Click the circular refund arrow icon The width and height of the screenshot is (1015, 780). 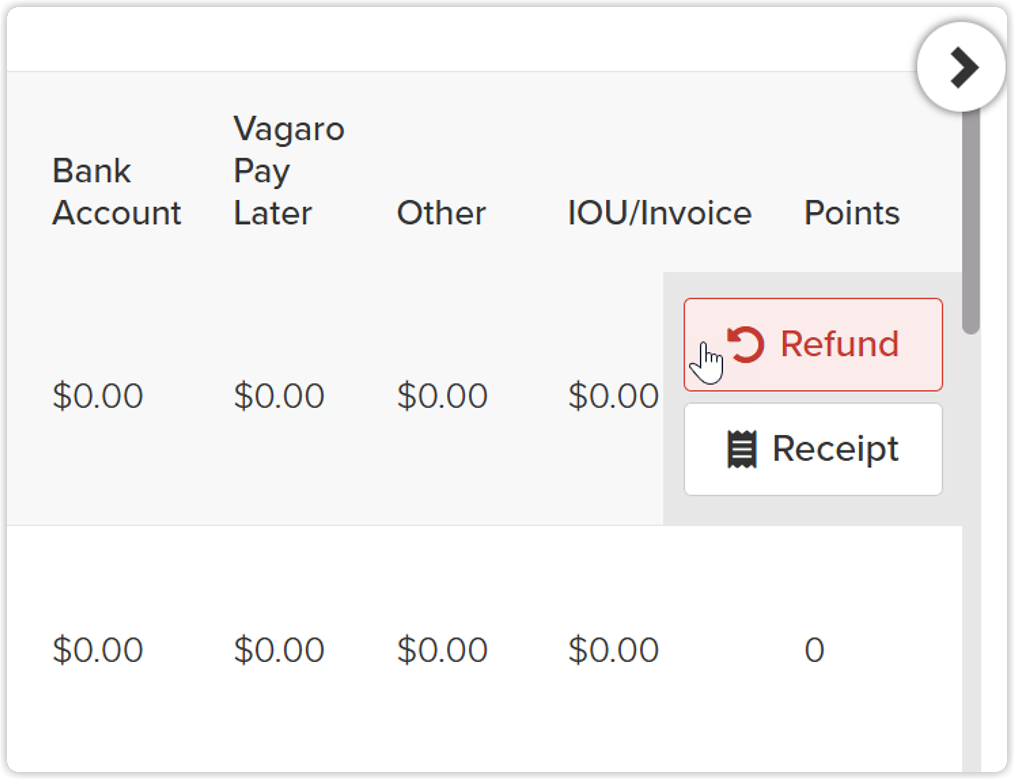[746, 344]
